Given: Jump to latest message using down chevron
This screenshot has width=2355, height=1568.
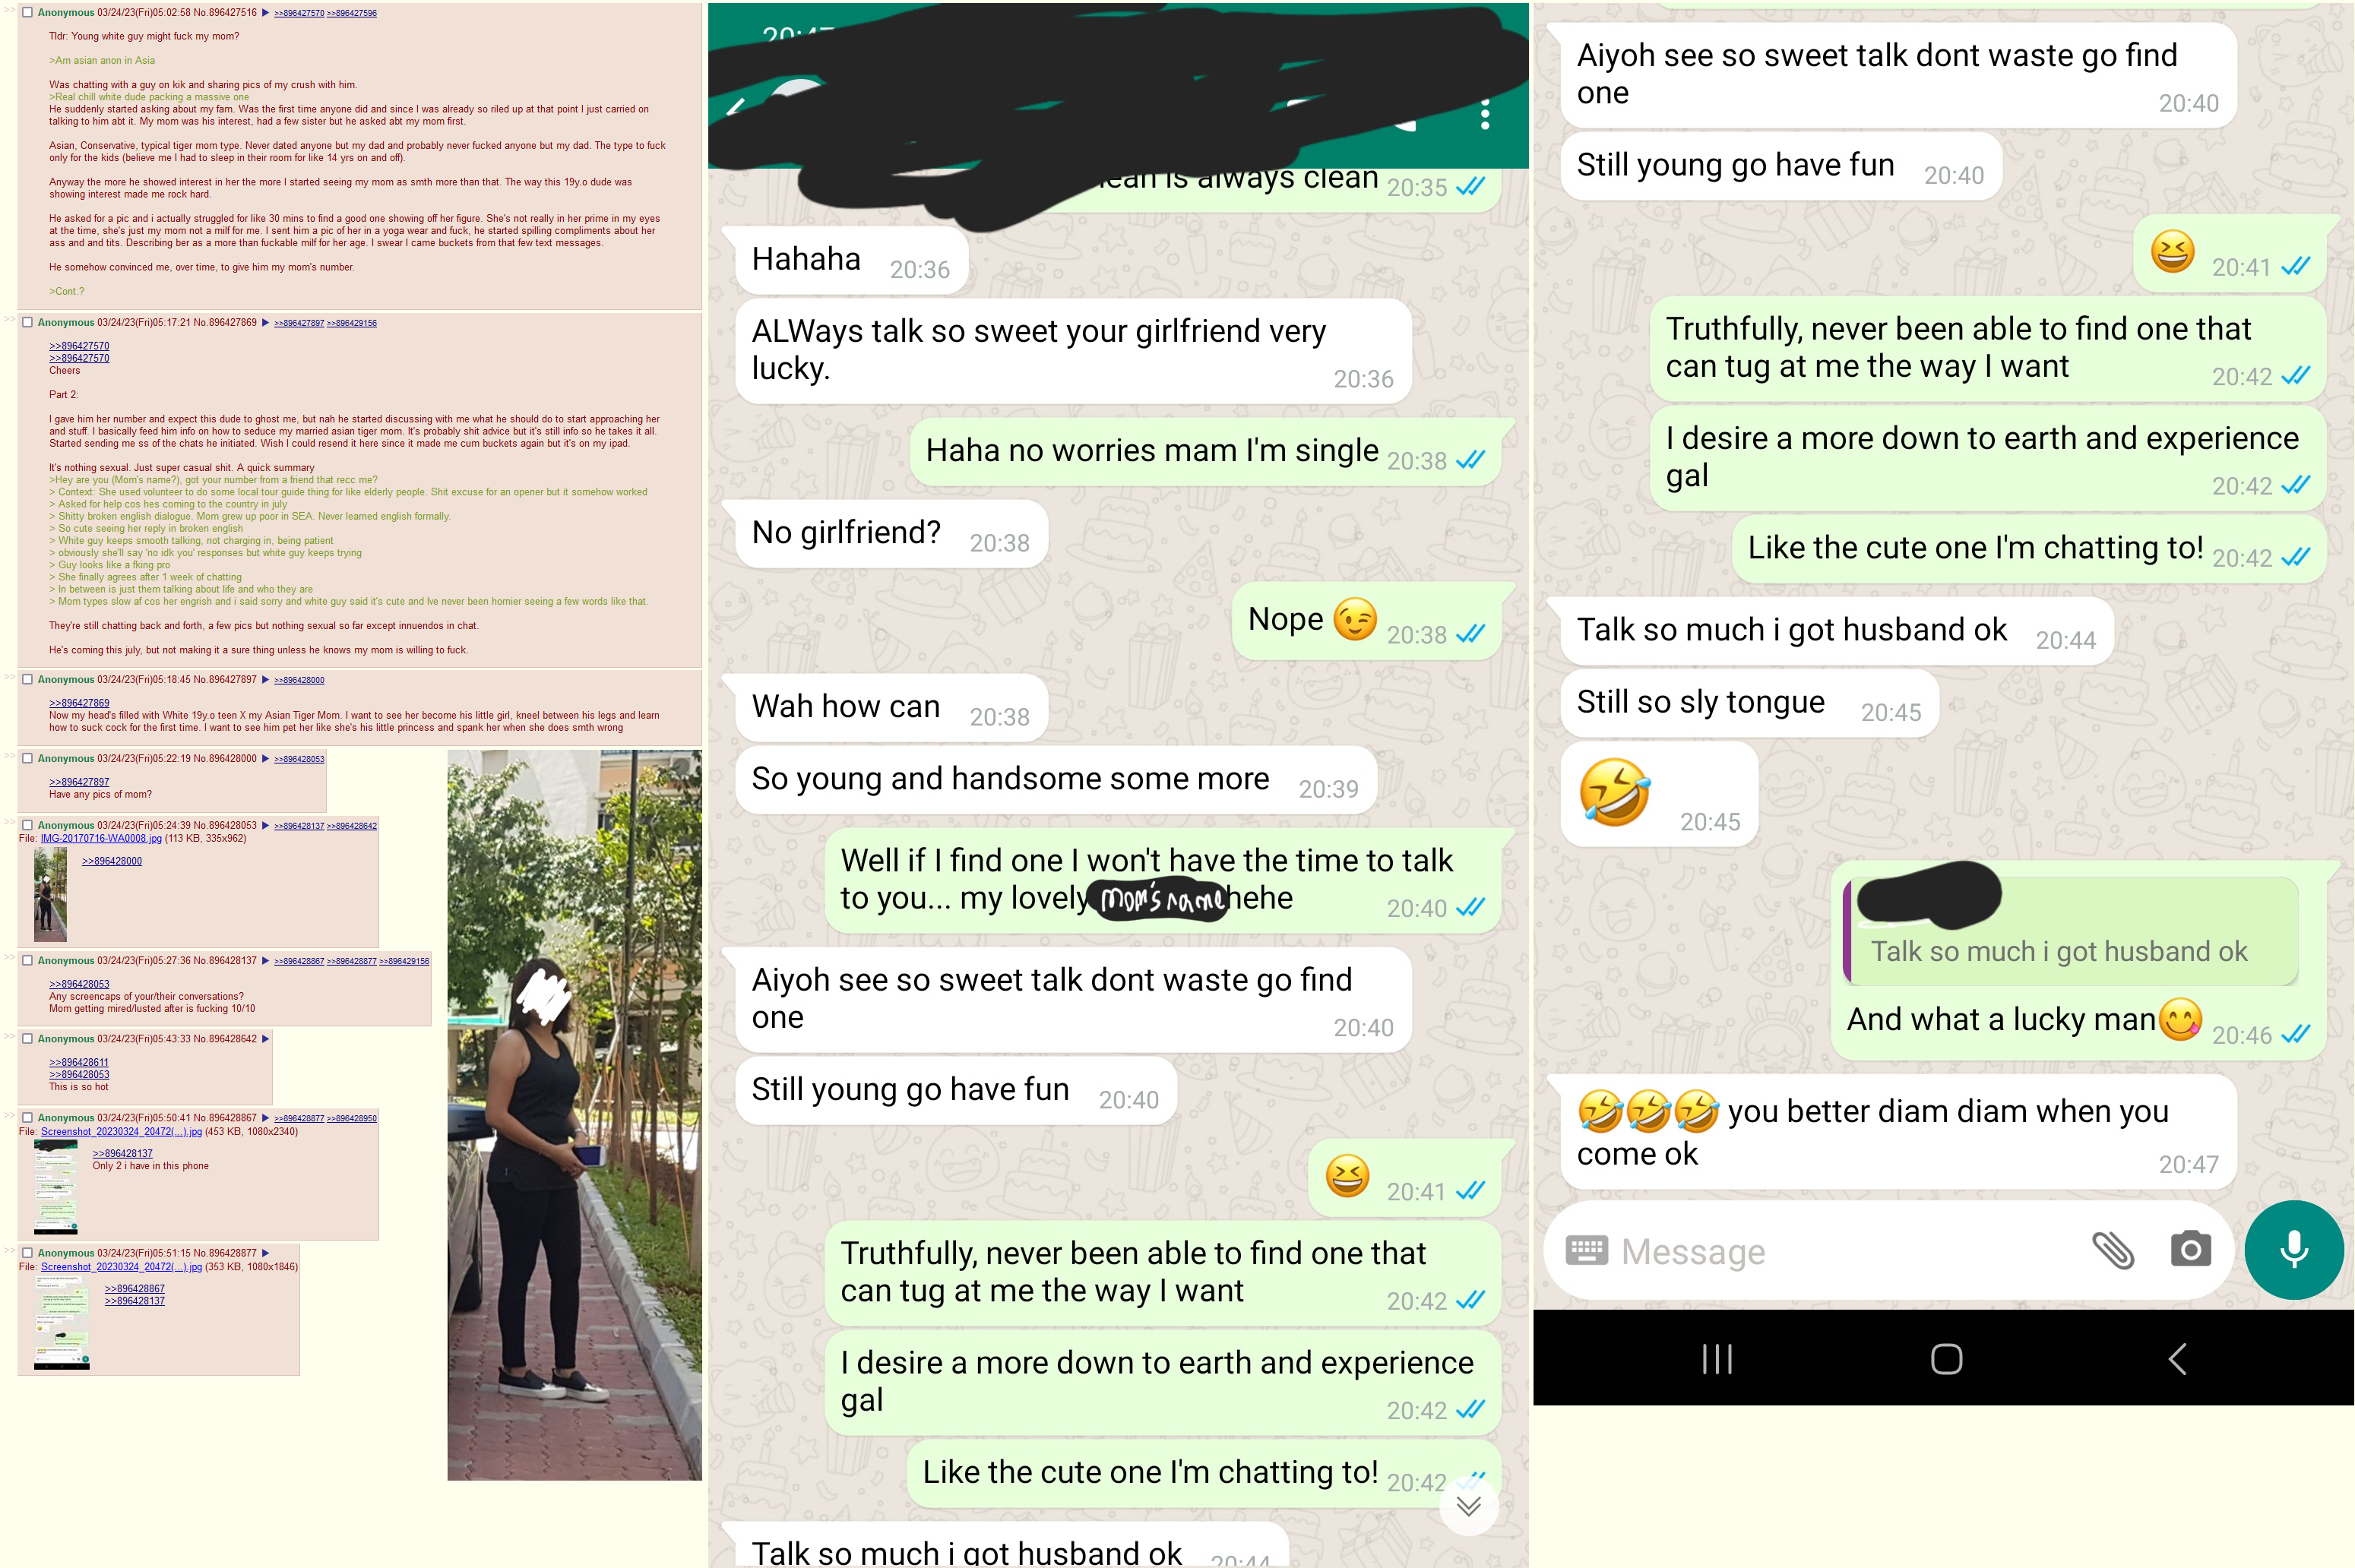Looking at the screenshot, I should pyautogui.click(x=1469, y=1506).
